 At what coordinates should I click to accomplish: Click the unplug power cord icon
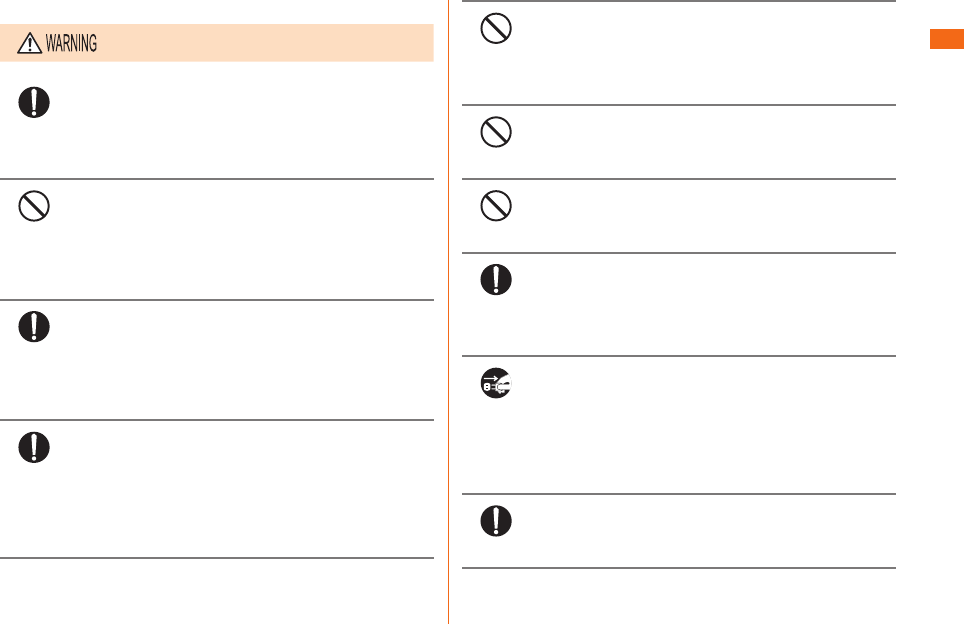pyautogui.click(x=496, y=383)
